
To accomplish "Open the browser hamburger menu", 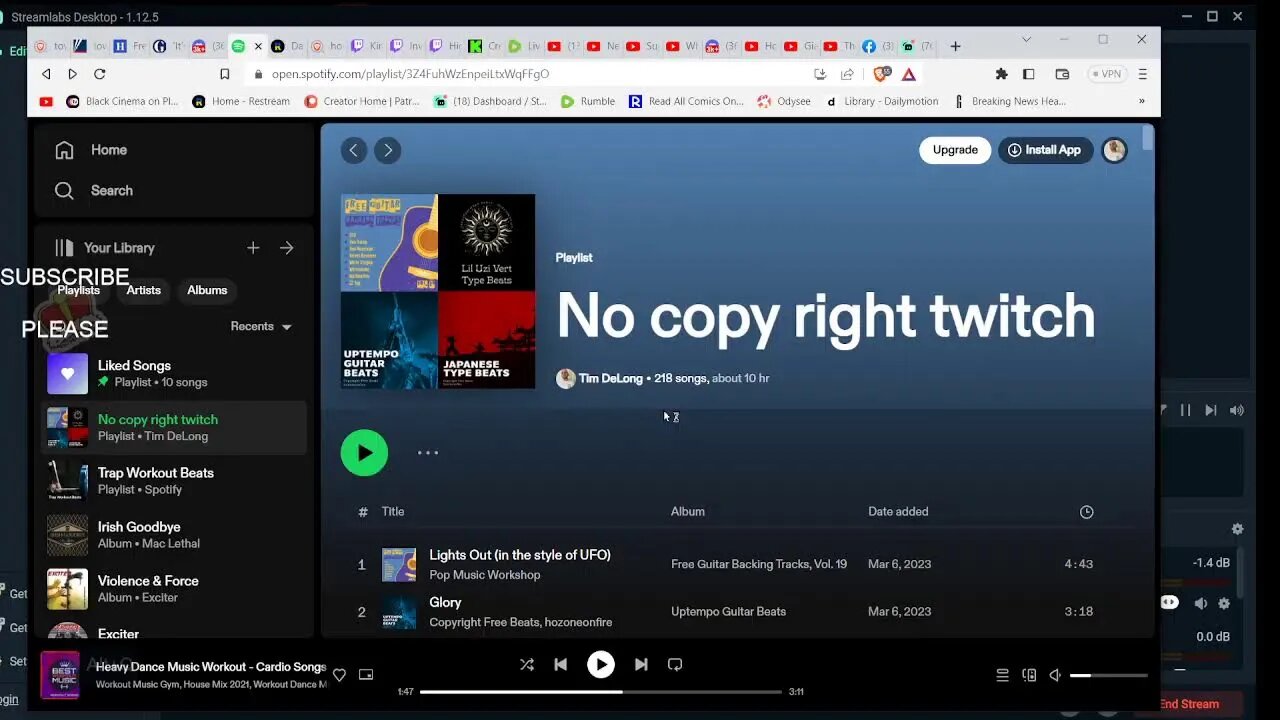I will pyautogui.click(x=1142, y=74).
